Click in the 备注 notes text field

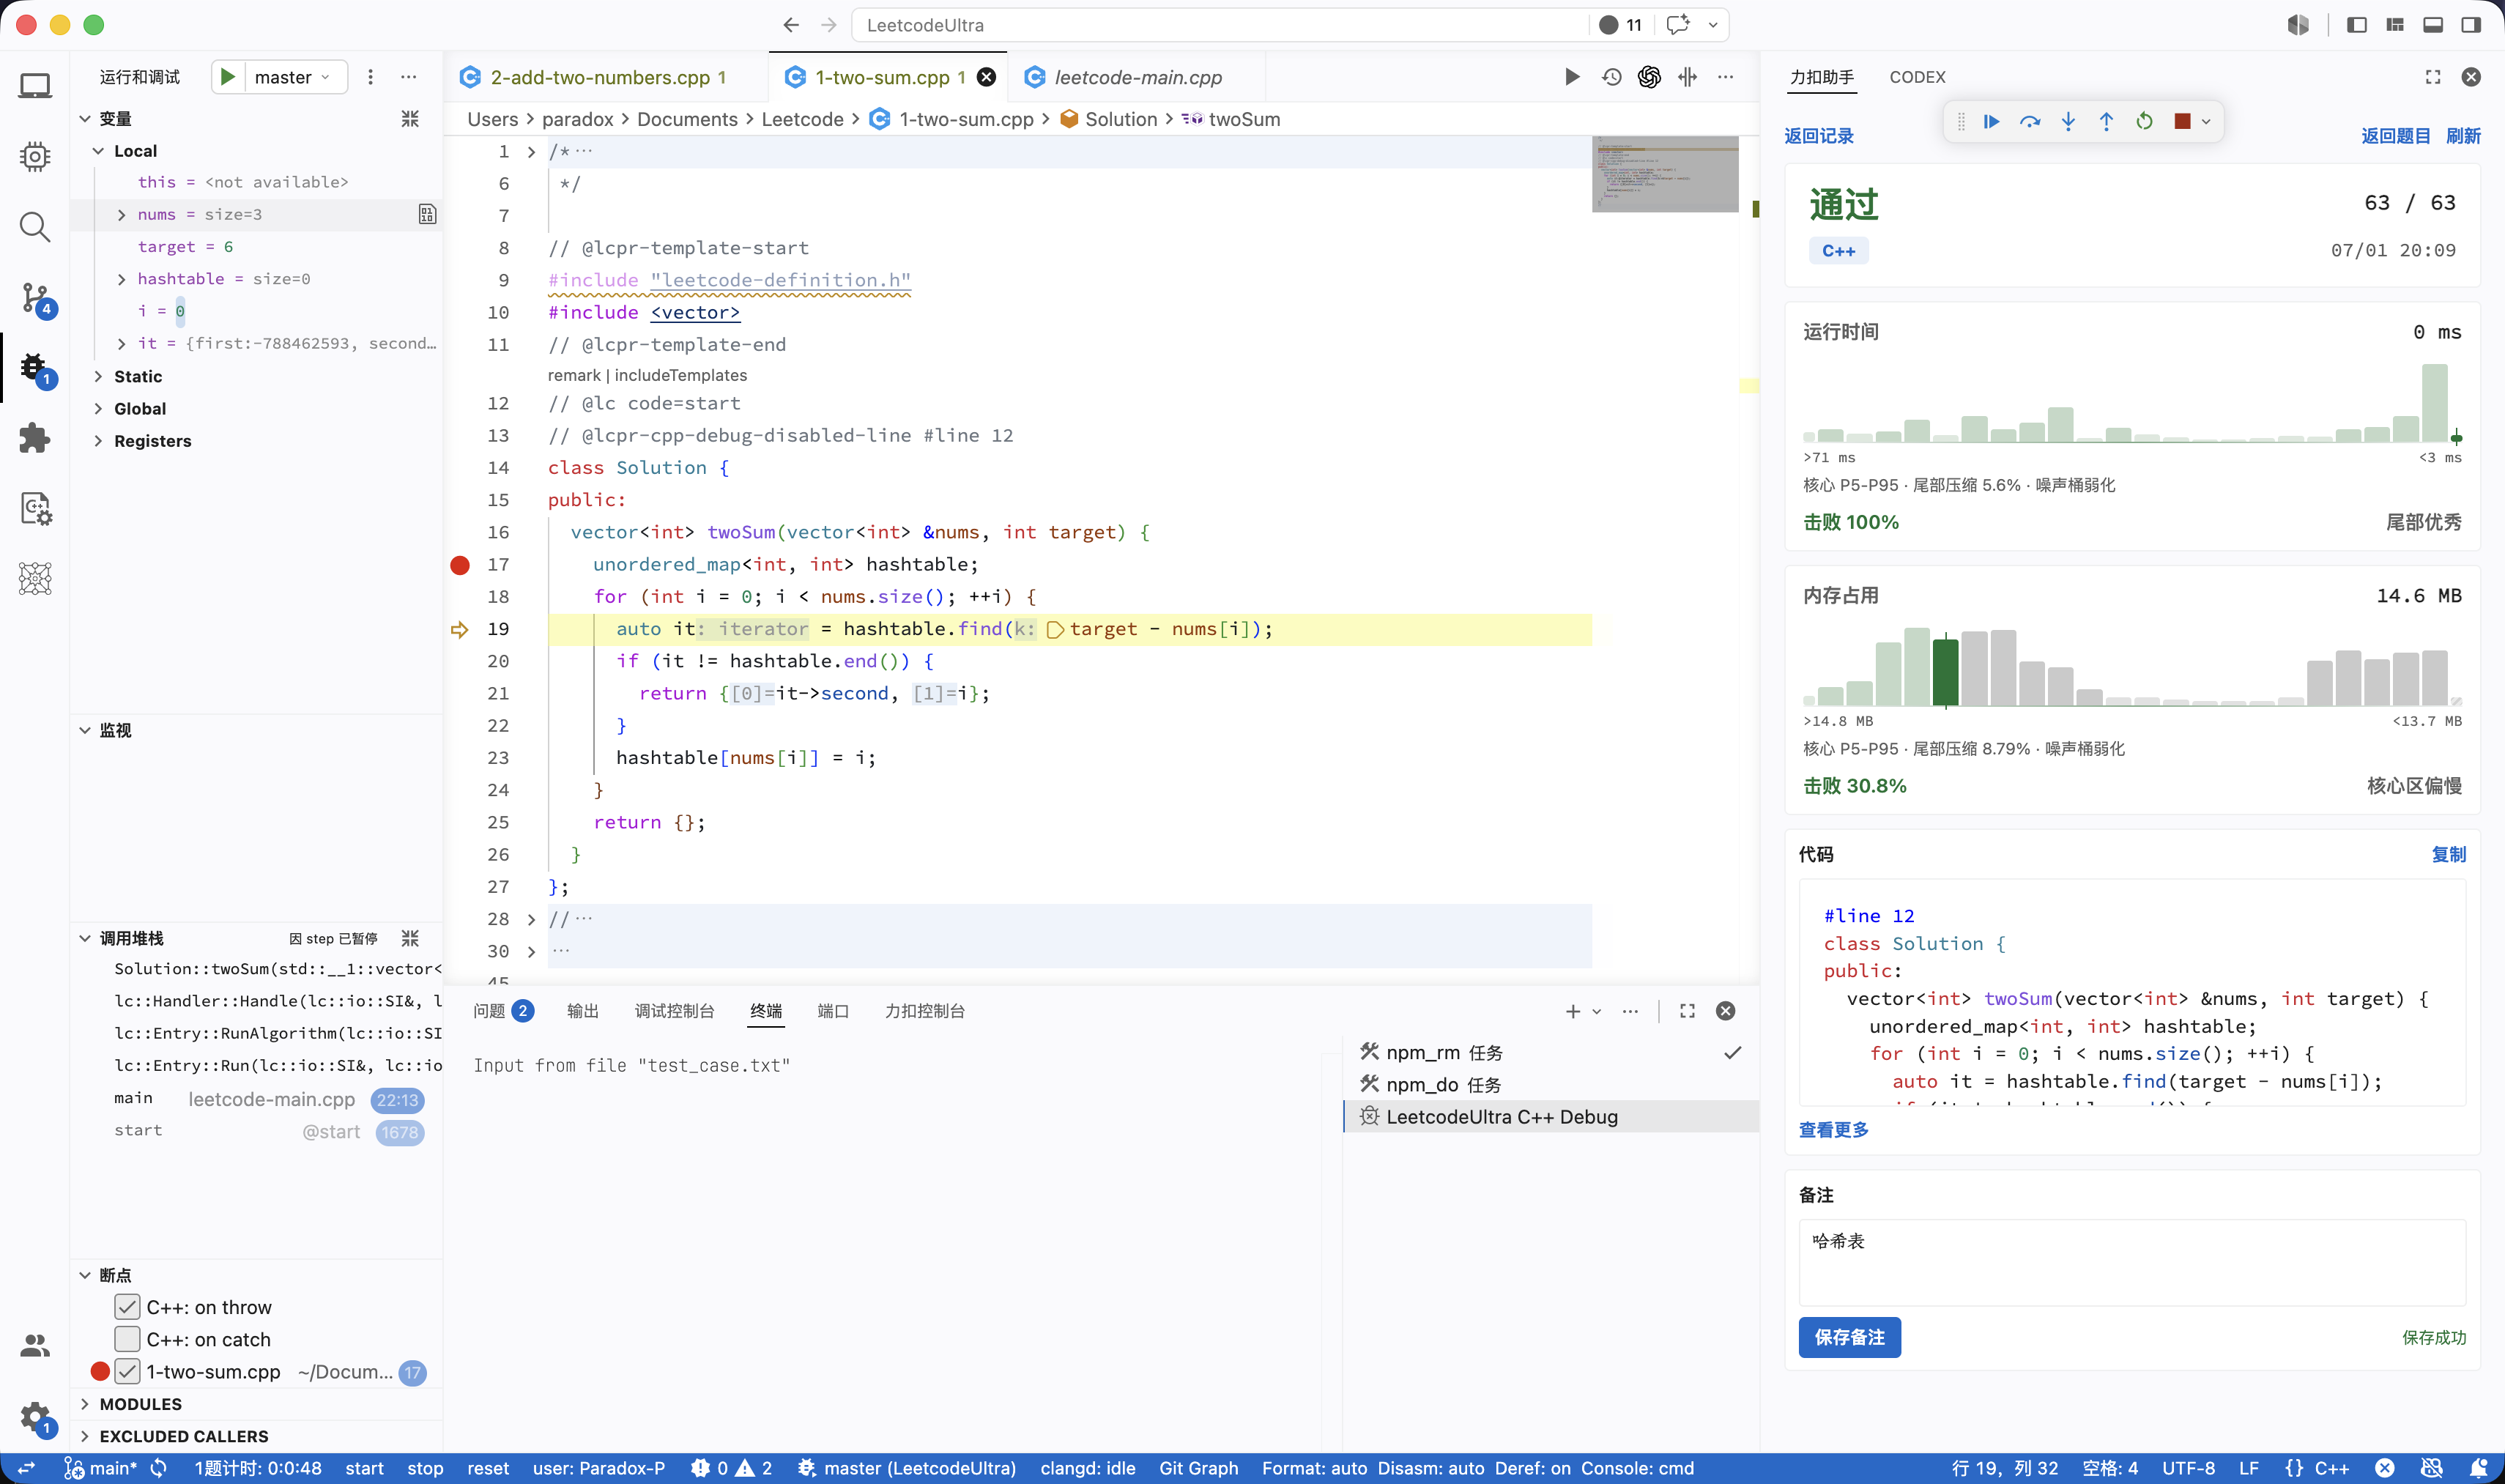2131,1262
